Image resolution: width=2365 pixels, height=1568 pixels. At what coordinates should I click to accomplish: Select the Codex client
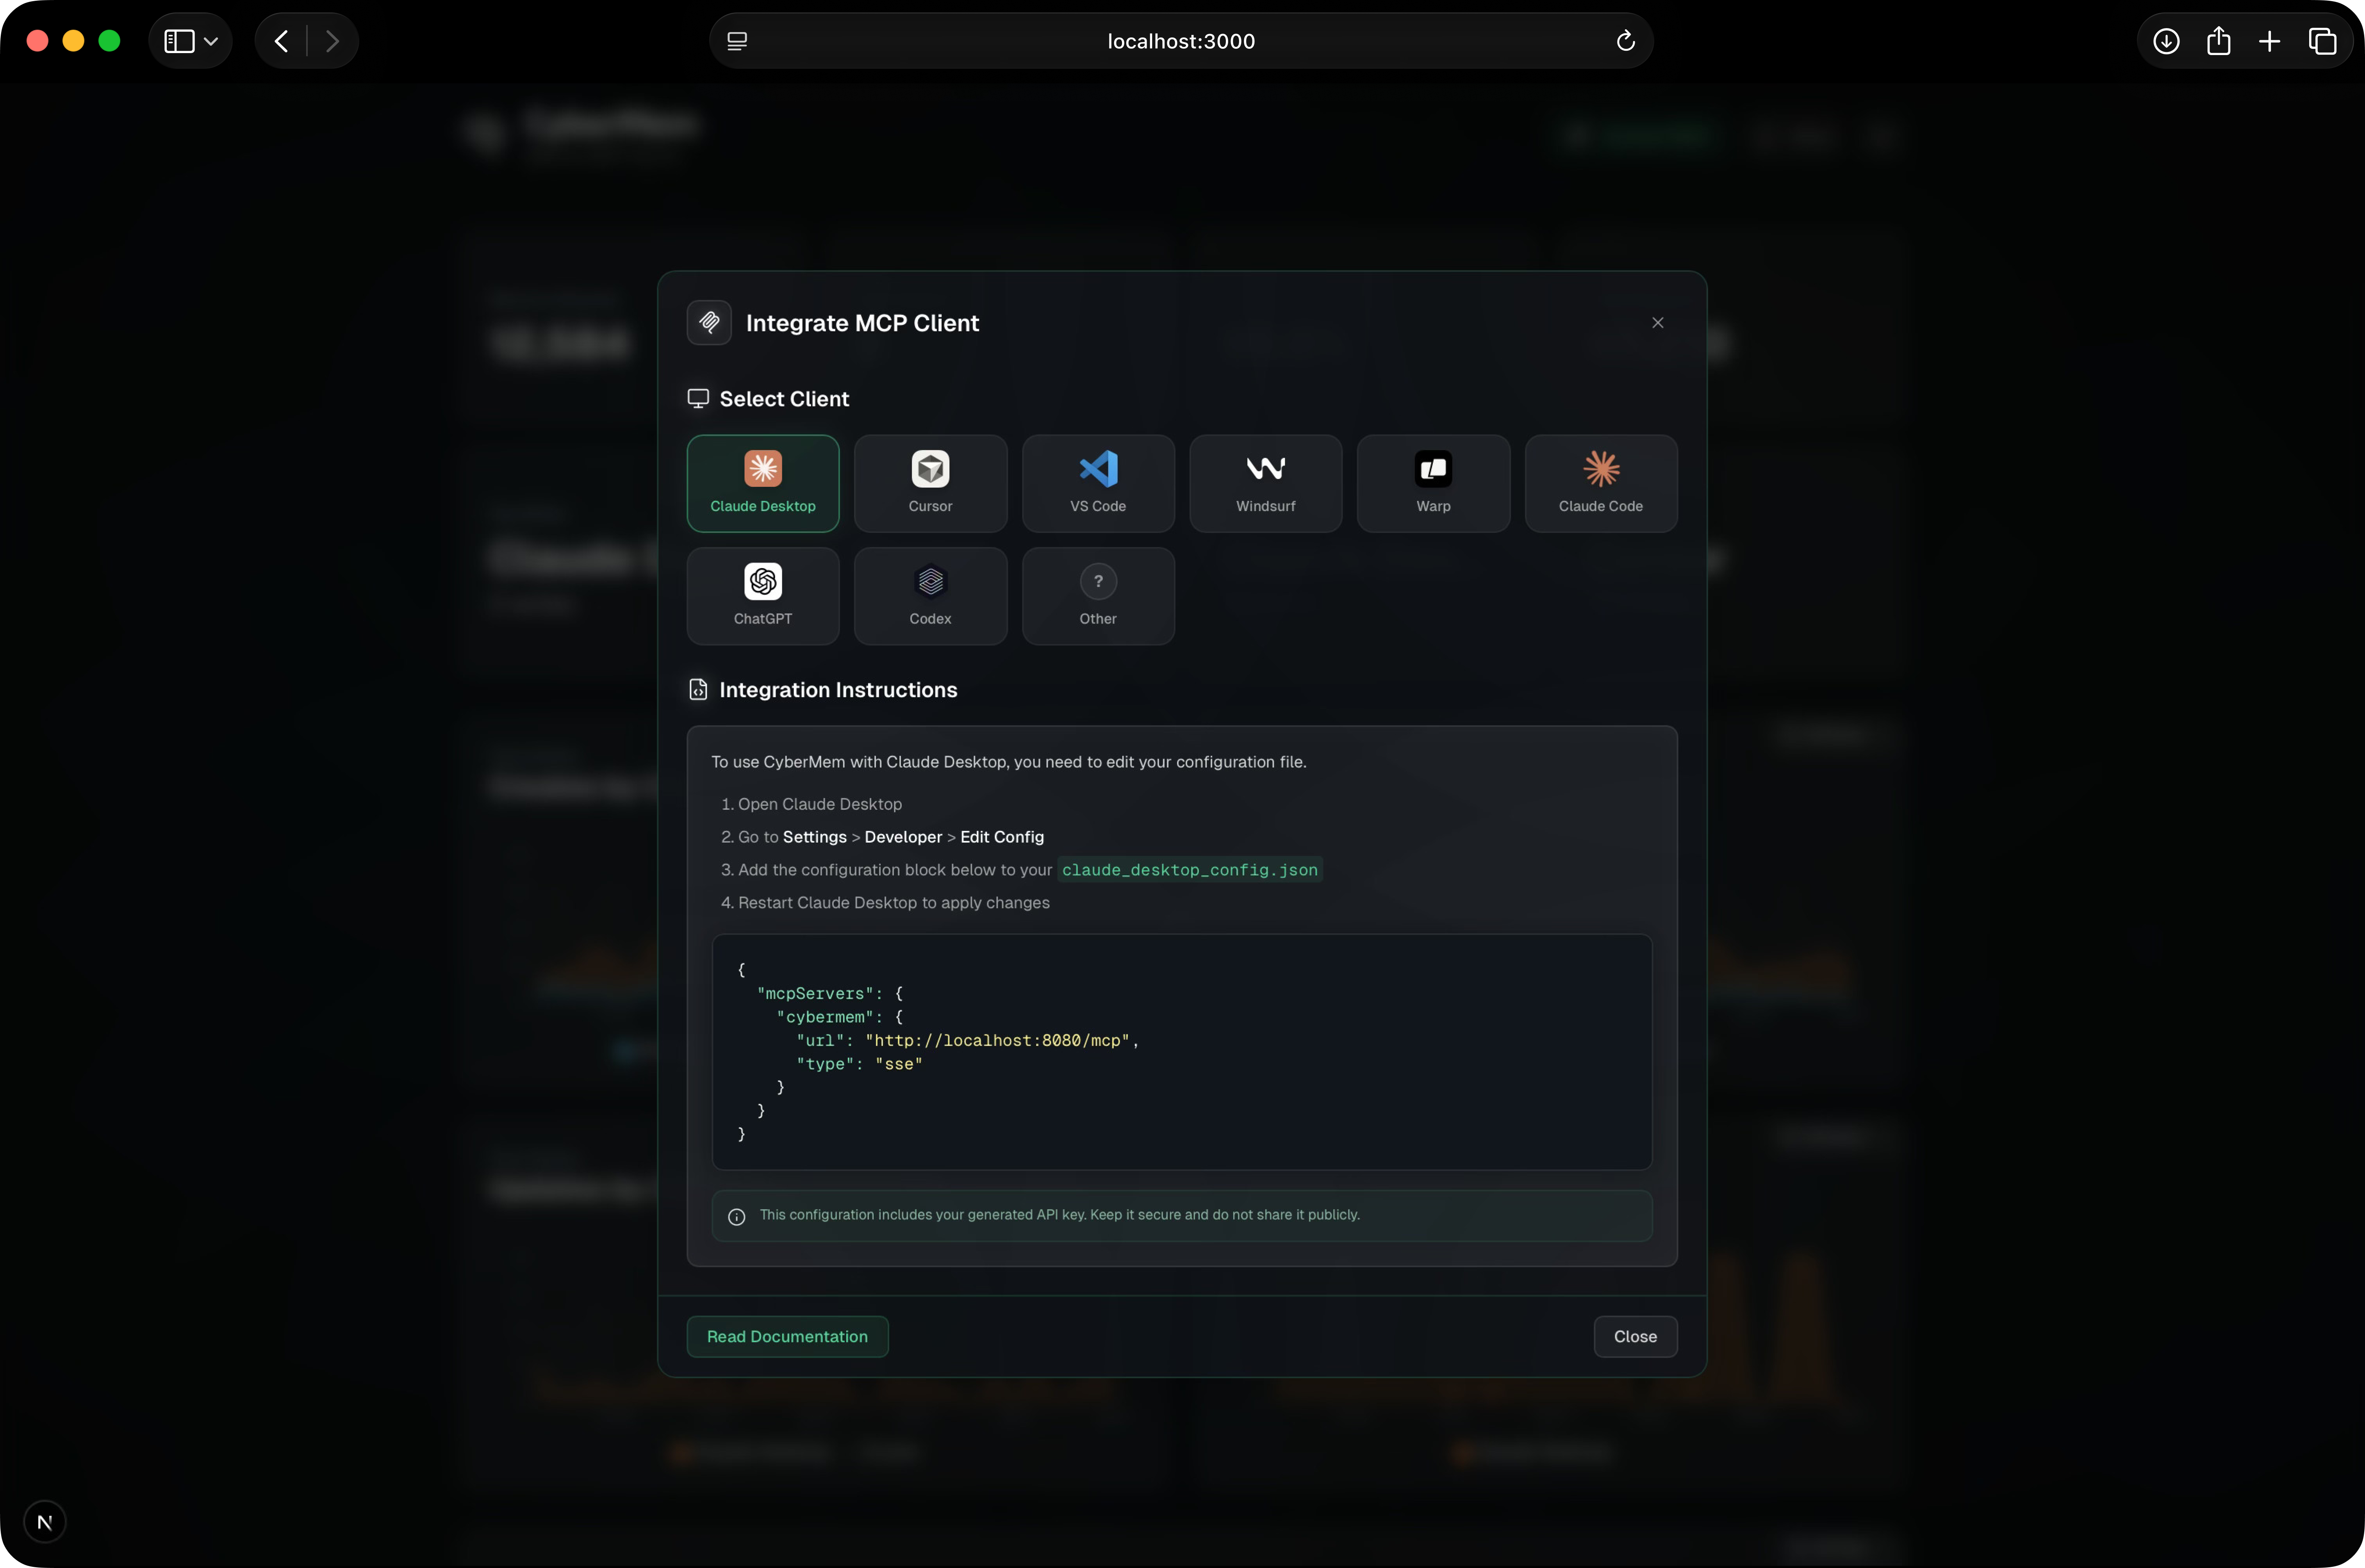pyautogui.click(x=930, y=596)
